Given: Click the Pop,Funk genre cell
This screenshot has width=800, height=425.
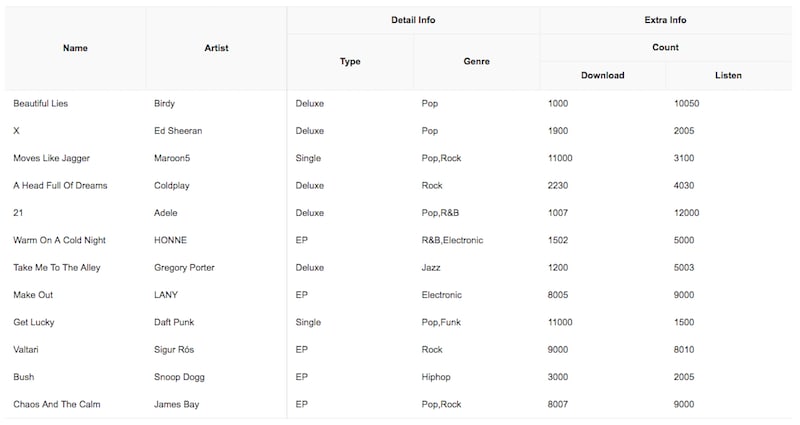Looking at the screenshot, I should coord(443,322).
